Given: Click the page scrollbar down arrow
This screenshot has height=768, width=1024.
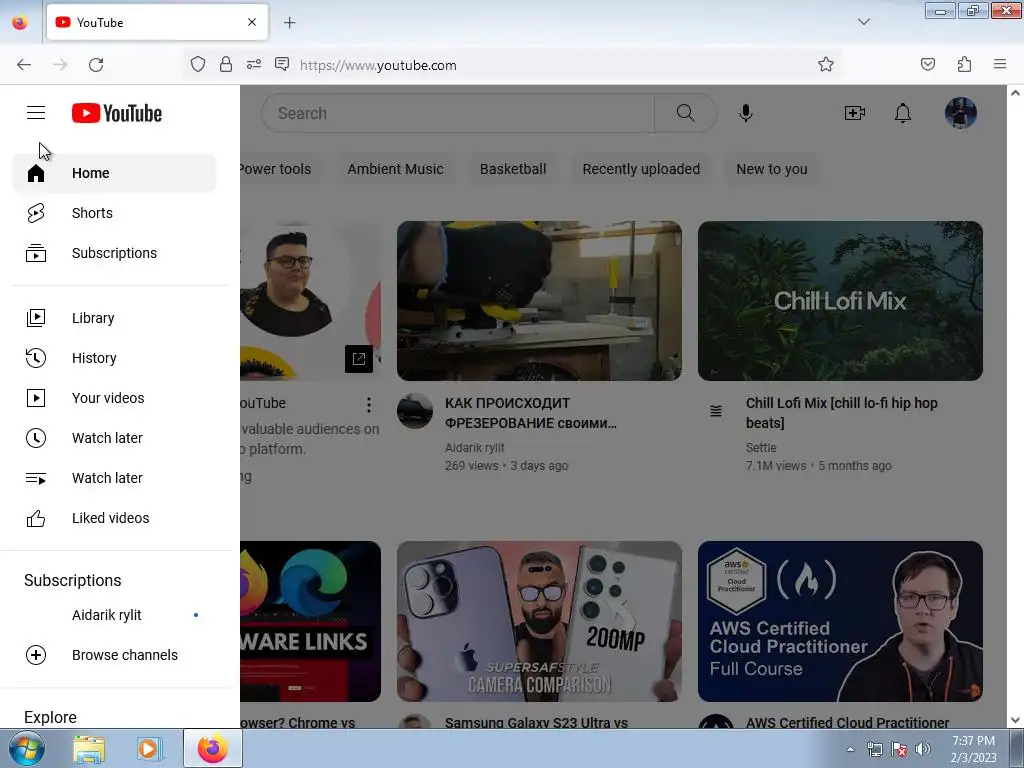Looking at the screenshot, I should [1016, 720].
